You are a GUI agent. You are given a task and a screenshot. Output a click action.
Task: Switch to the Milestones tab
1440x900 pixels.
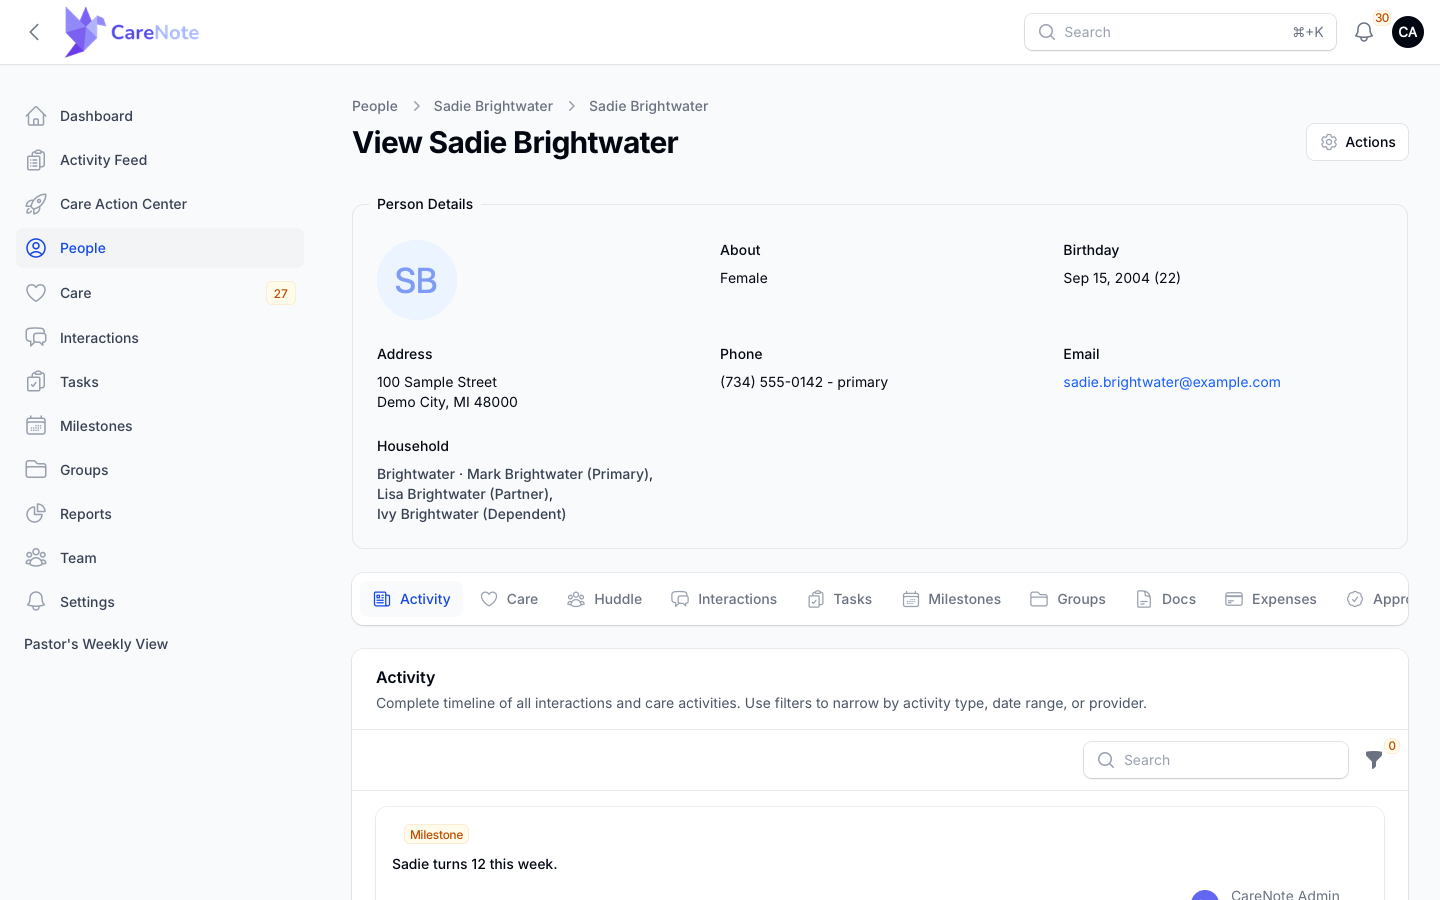[x=951, y=599]
